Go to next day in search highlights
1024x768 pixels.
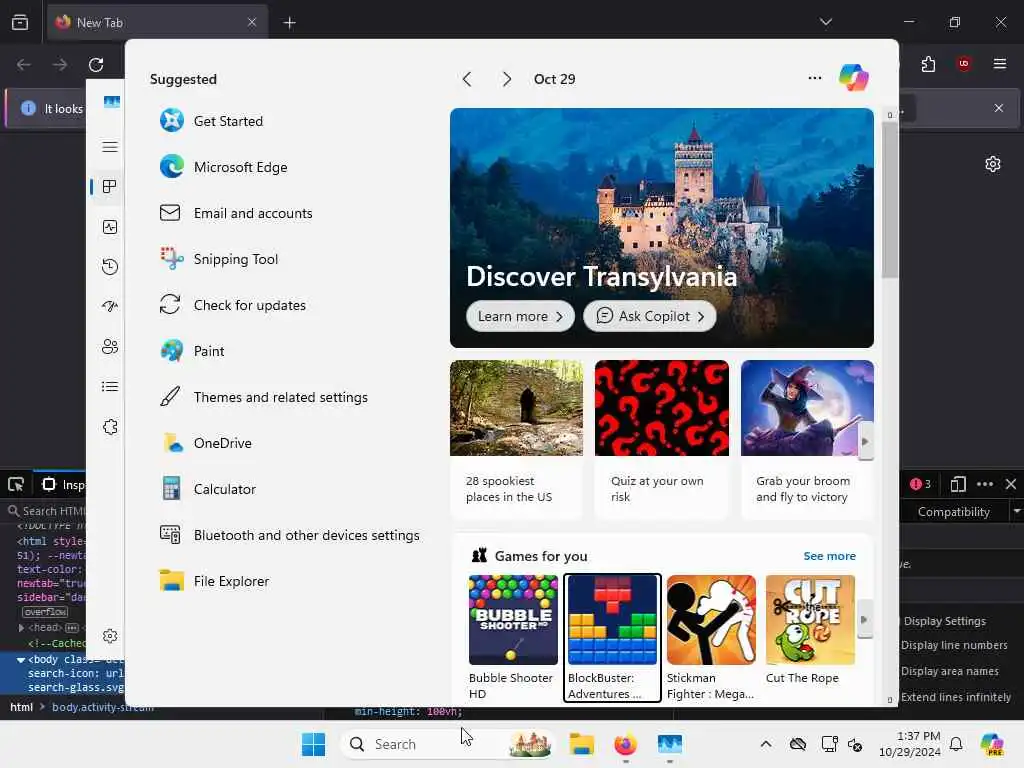pyautogui.click(x=506, y=79)
